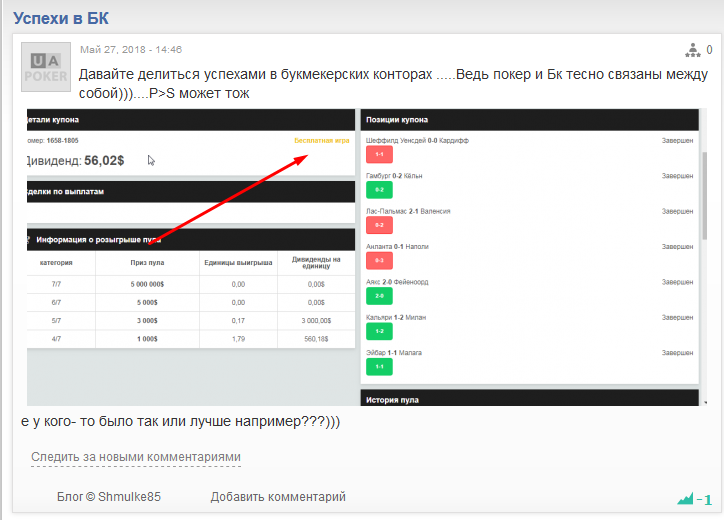Click the views counter people icon
724x520 pixels.
coord(692,50)
